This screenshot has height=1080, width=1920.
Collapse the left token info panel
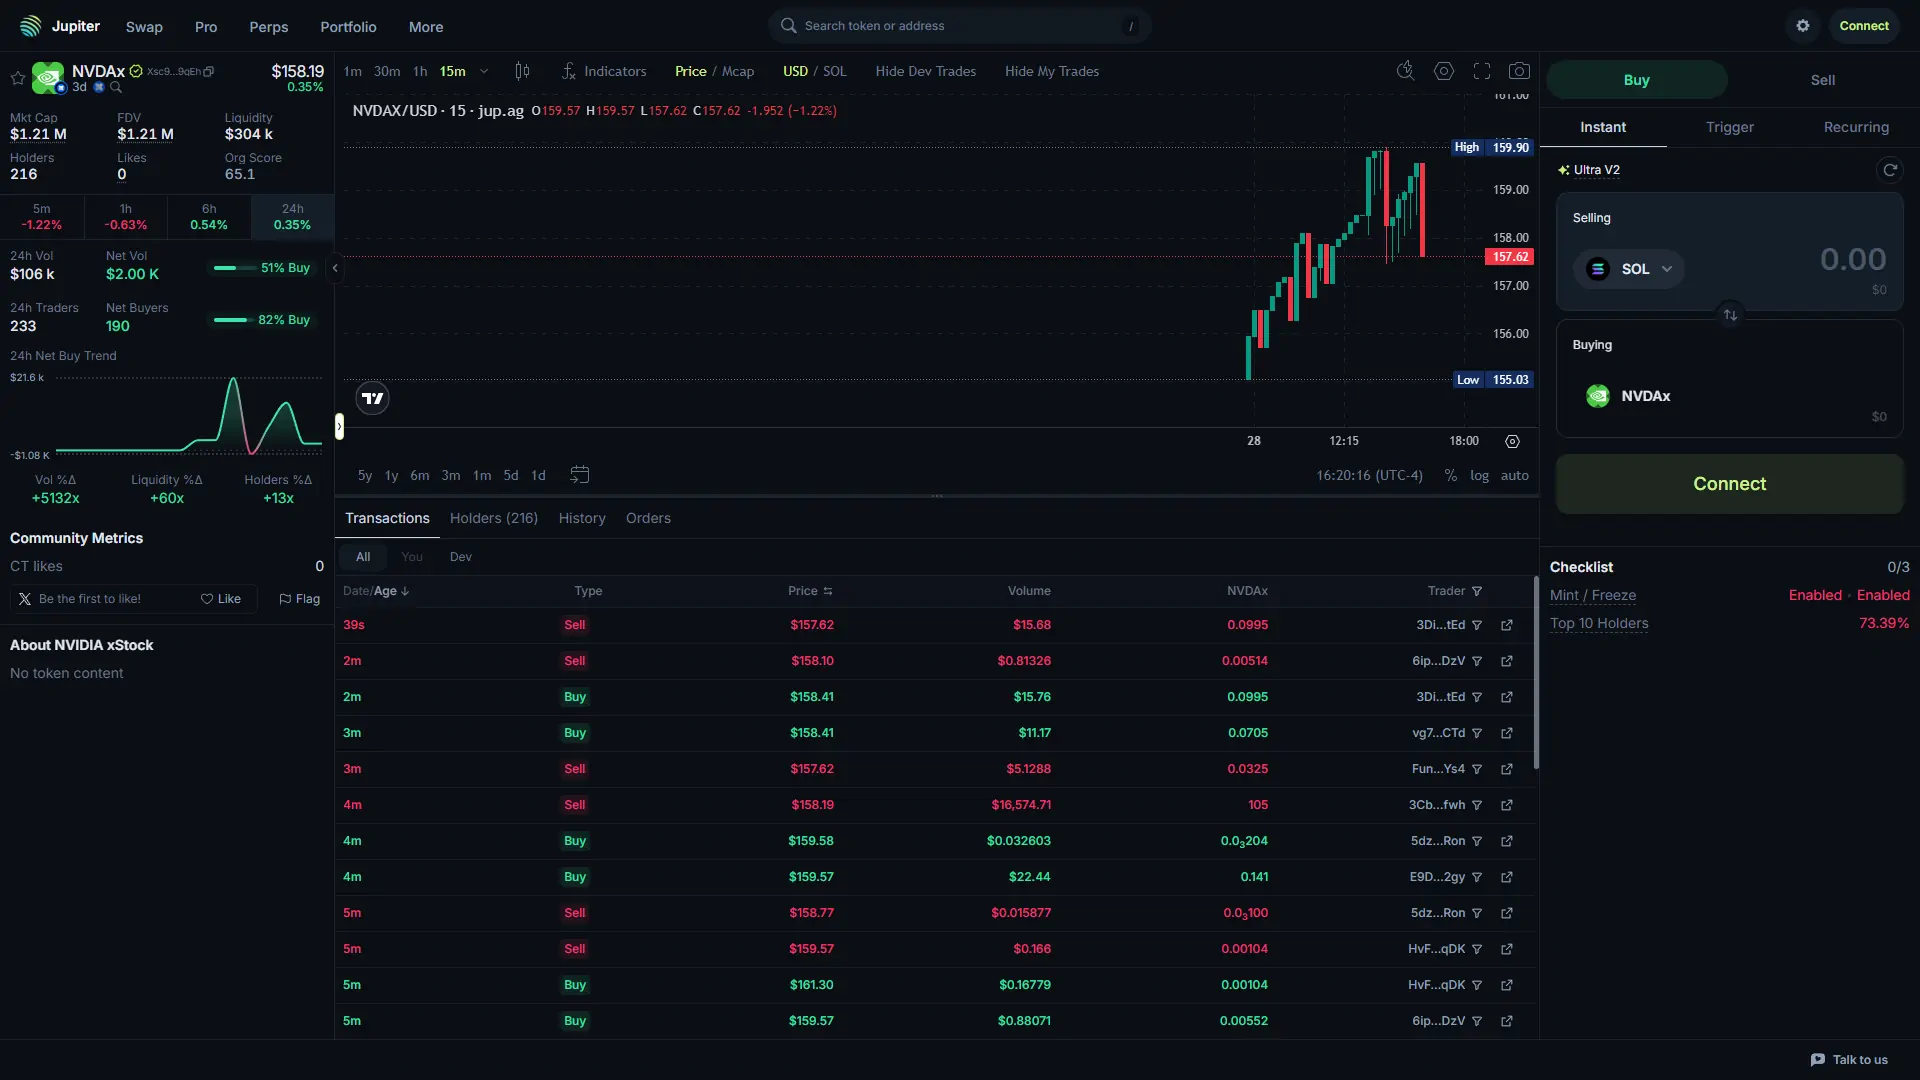(x=335, y=268)
